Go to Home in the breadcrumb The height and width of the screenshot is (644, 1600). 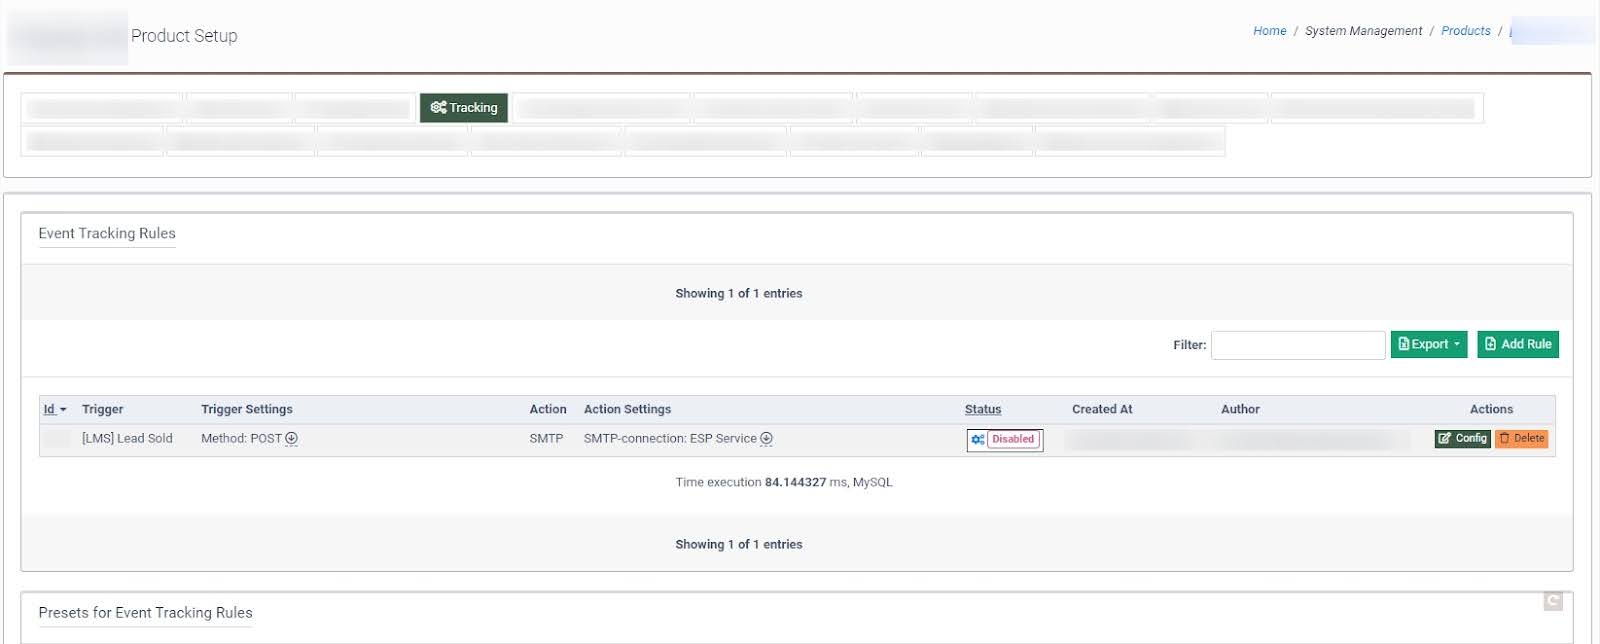(x=1269, y=31)
